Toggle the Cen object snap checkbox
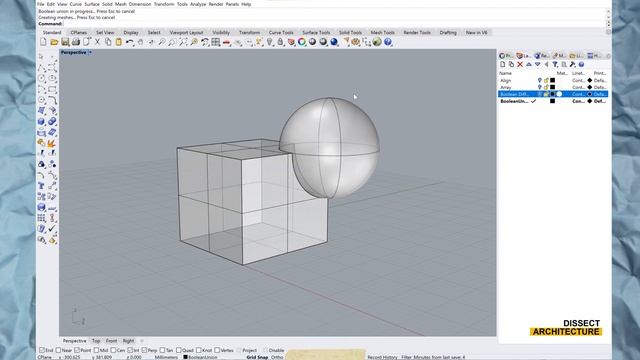Image resolution: width=640 pixels, height=360 pixels. [x=113, y=350]
